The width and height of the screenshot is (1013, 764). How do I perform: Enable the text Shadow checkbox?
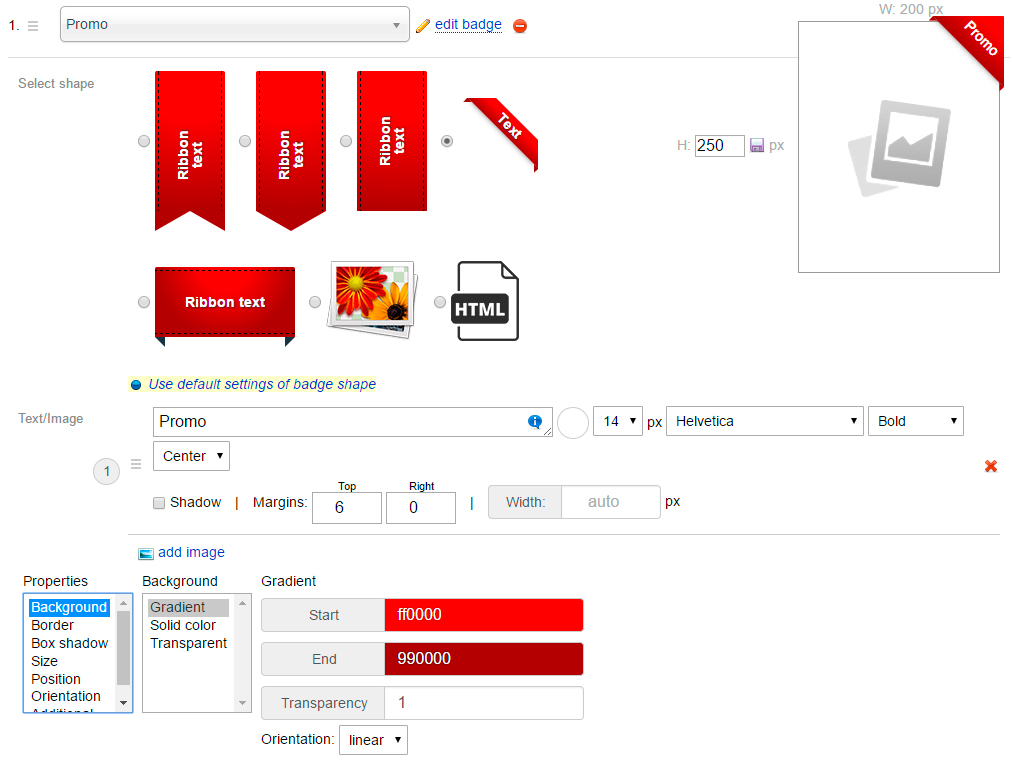point(159,503)
